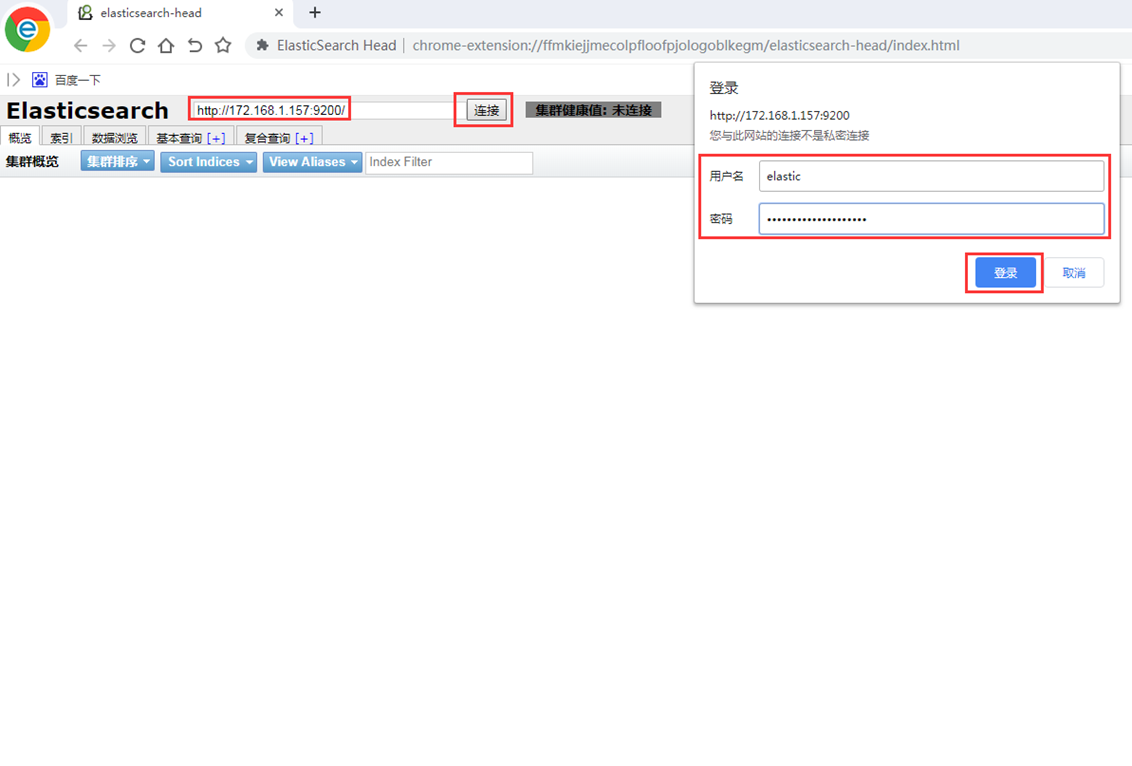1132x766 pixels.
Task: Open the browser logo menu
Action: pyautogui.click(x=27, y=29)
